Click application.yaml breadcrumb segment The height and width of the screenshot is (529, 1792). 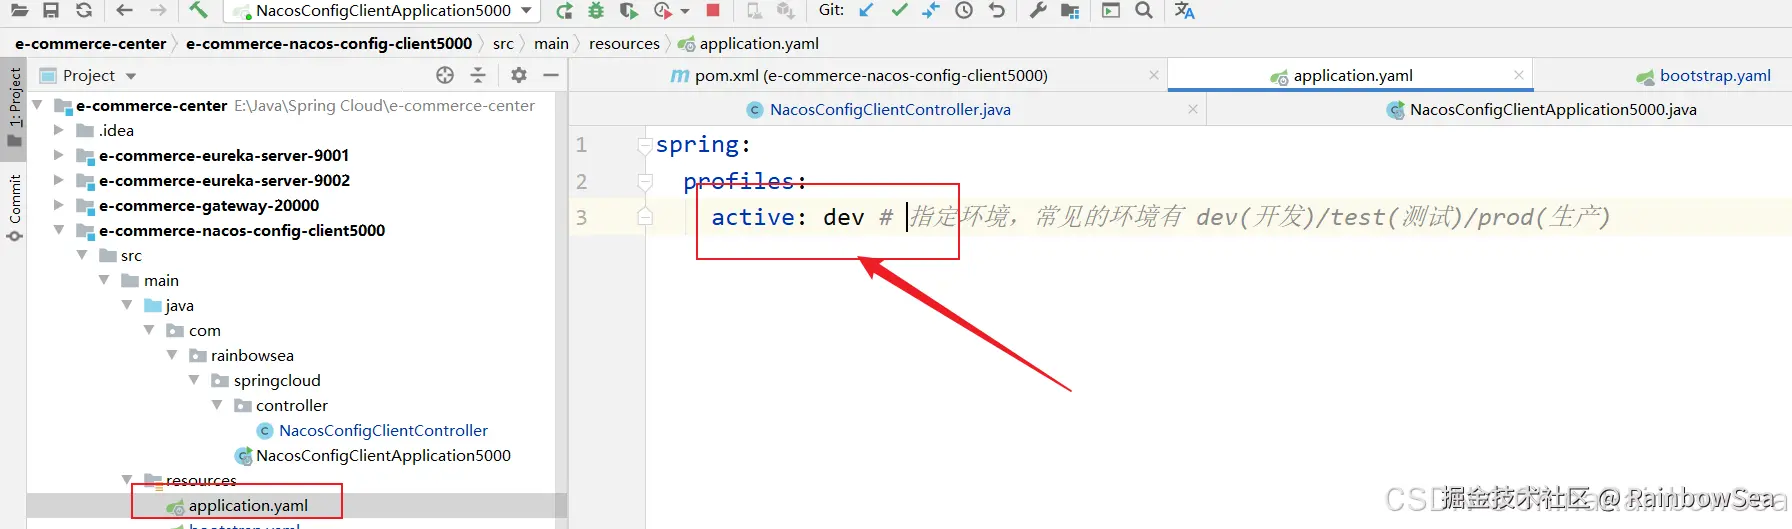click(x=749, y=44)
